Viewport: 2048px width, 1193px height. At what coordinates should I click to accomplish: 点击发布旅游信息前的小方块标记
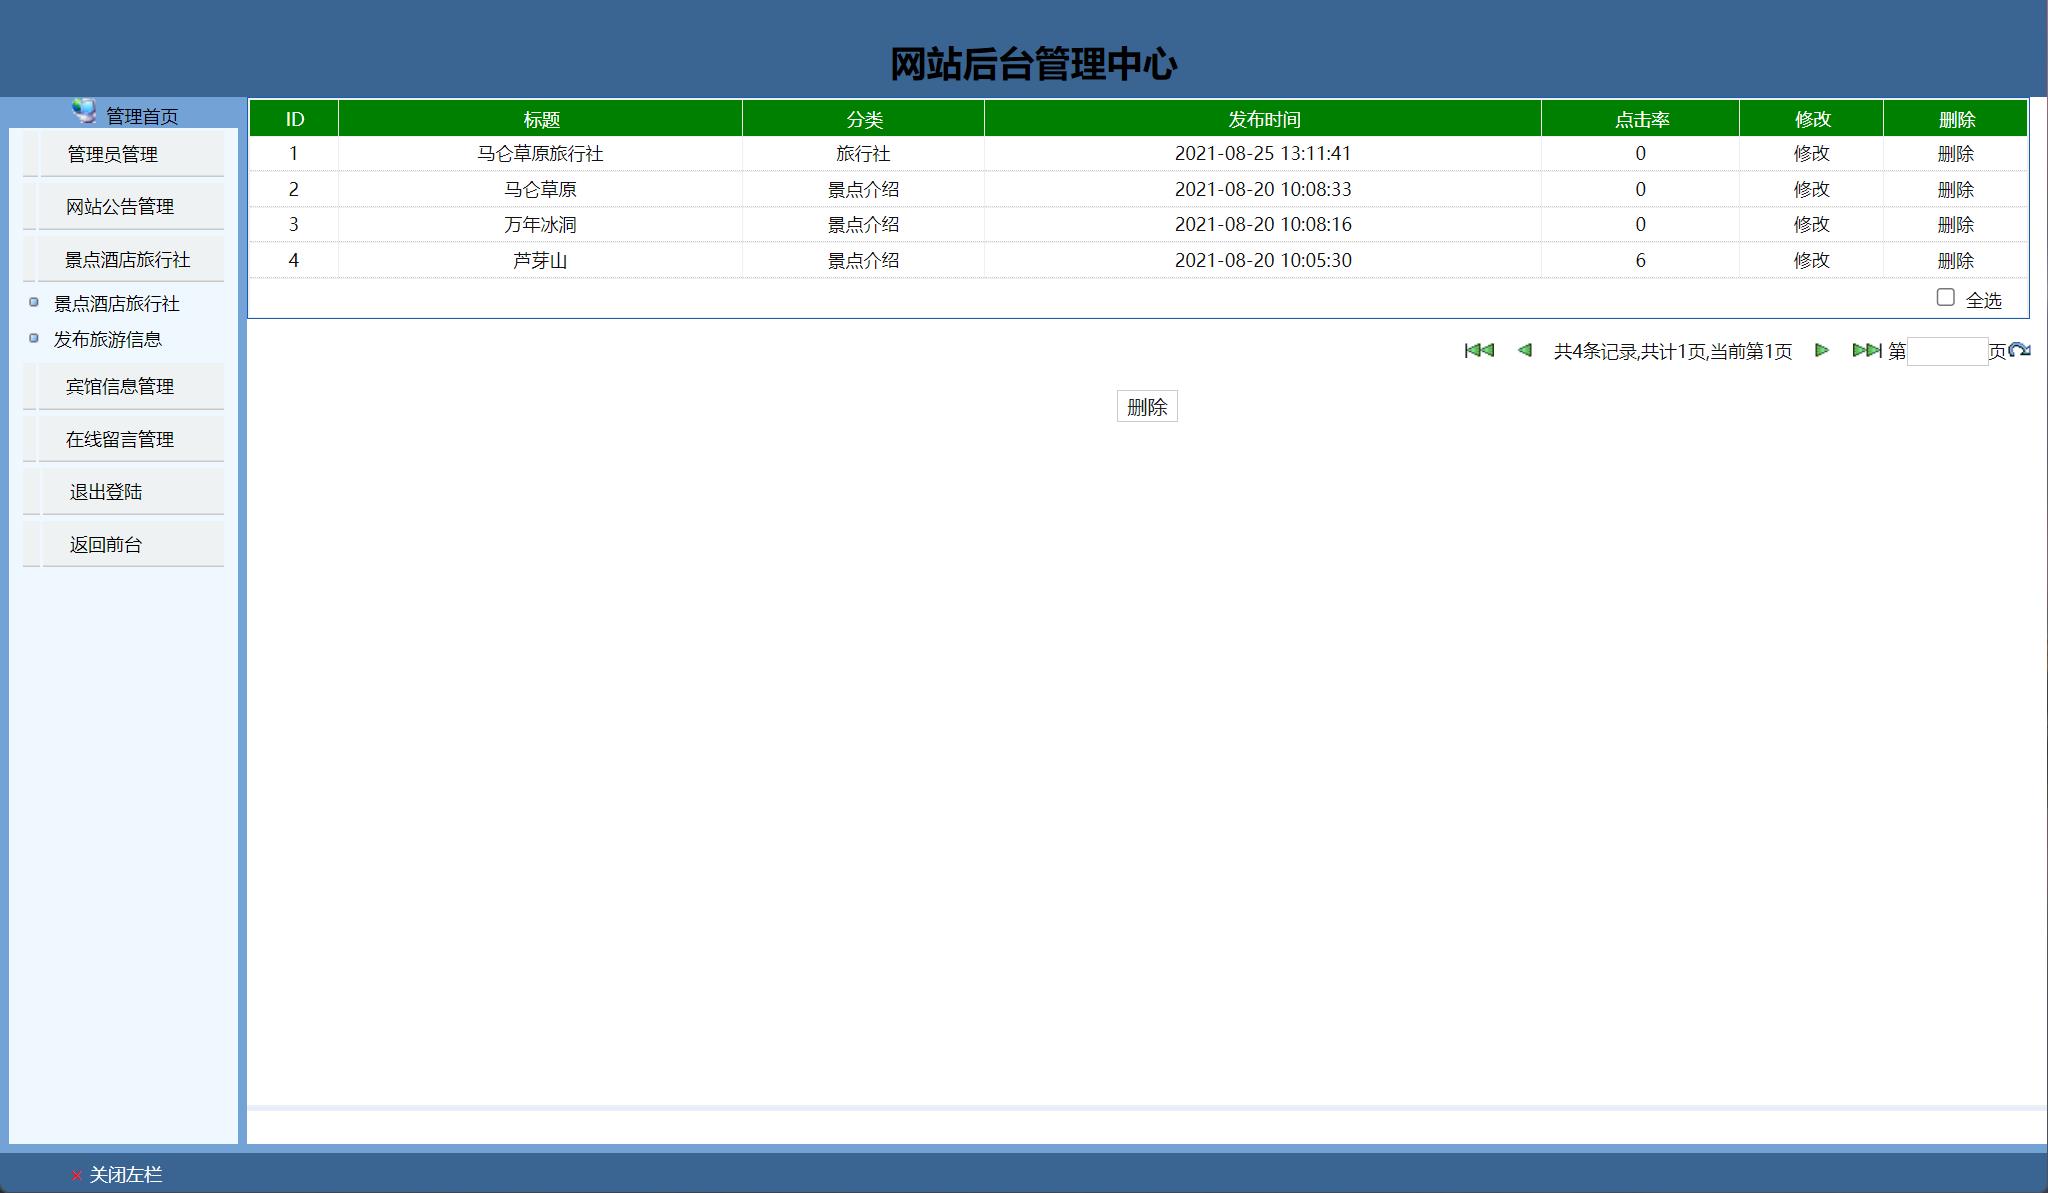(33, 337)
